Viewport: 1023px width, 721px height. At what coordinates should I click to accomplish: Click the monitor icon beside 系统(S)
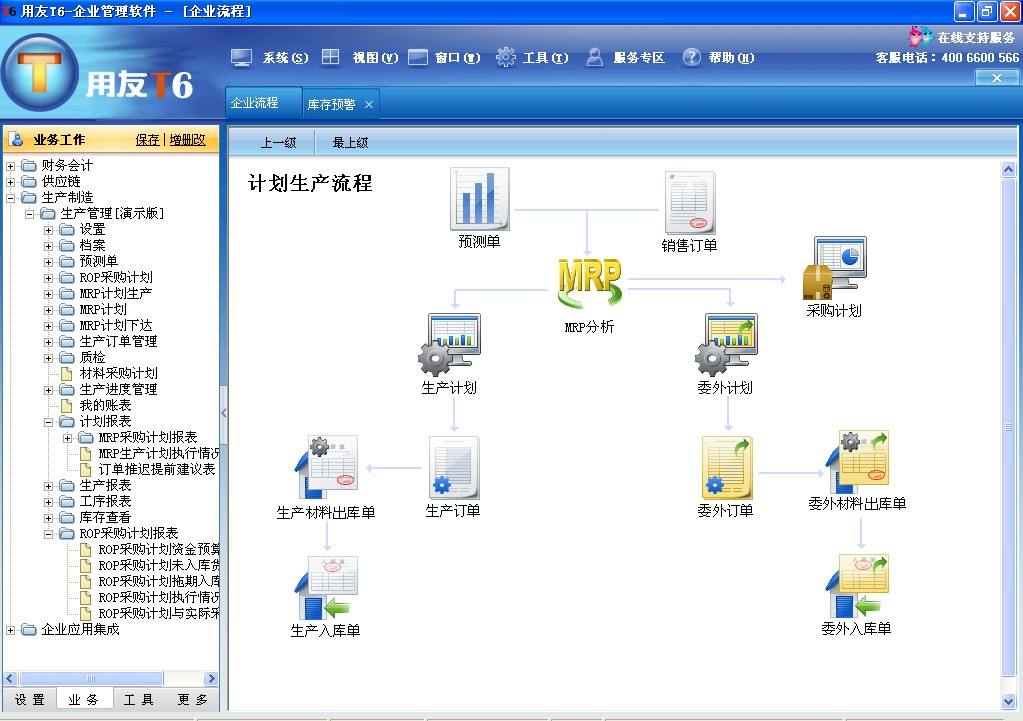(x=241, y=58)
